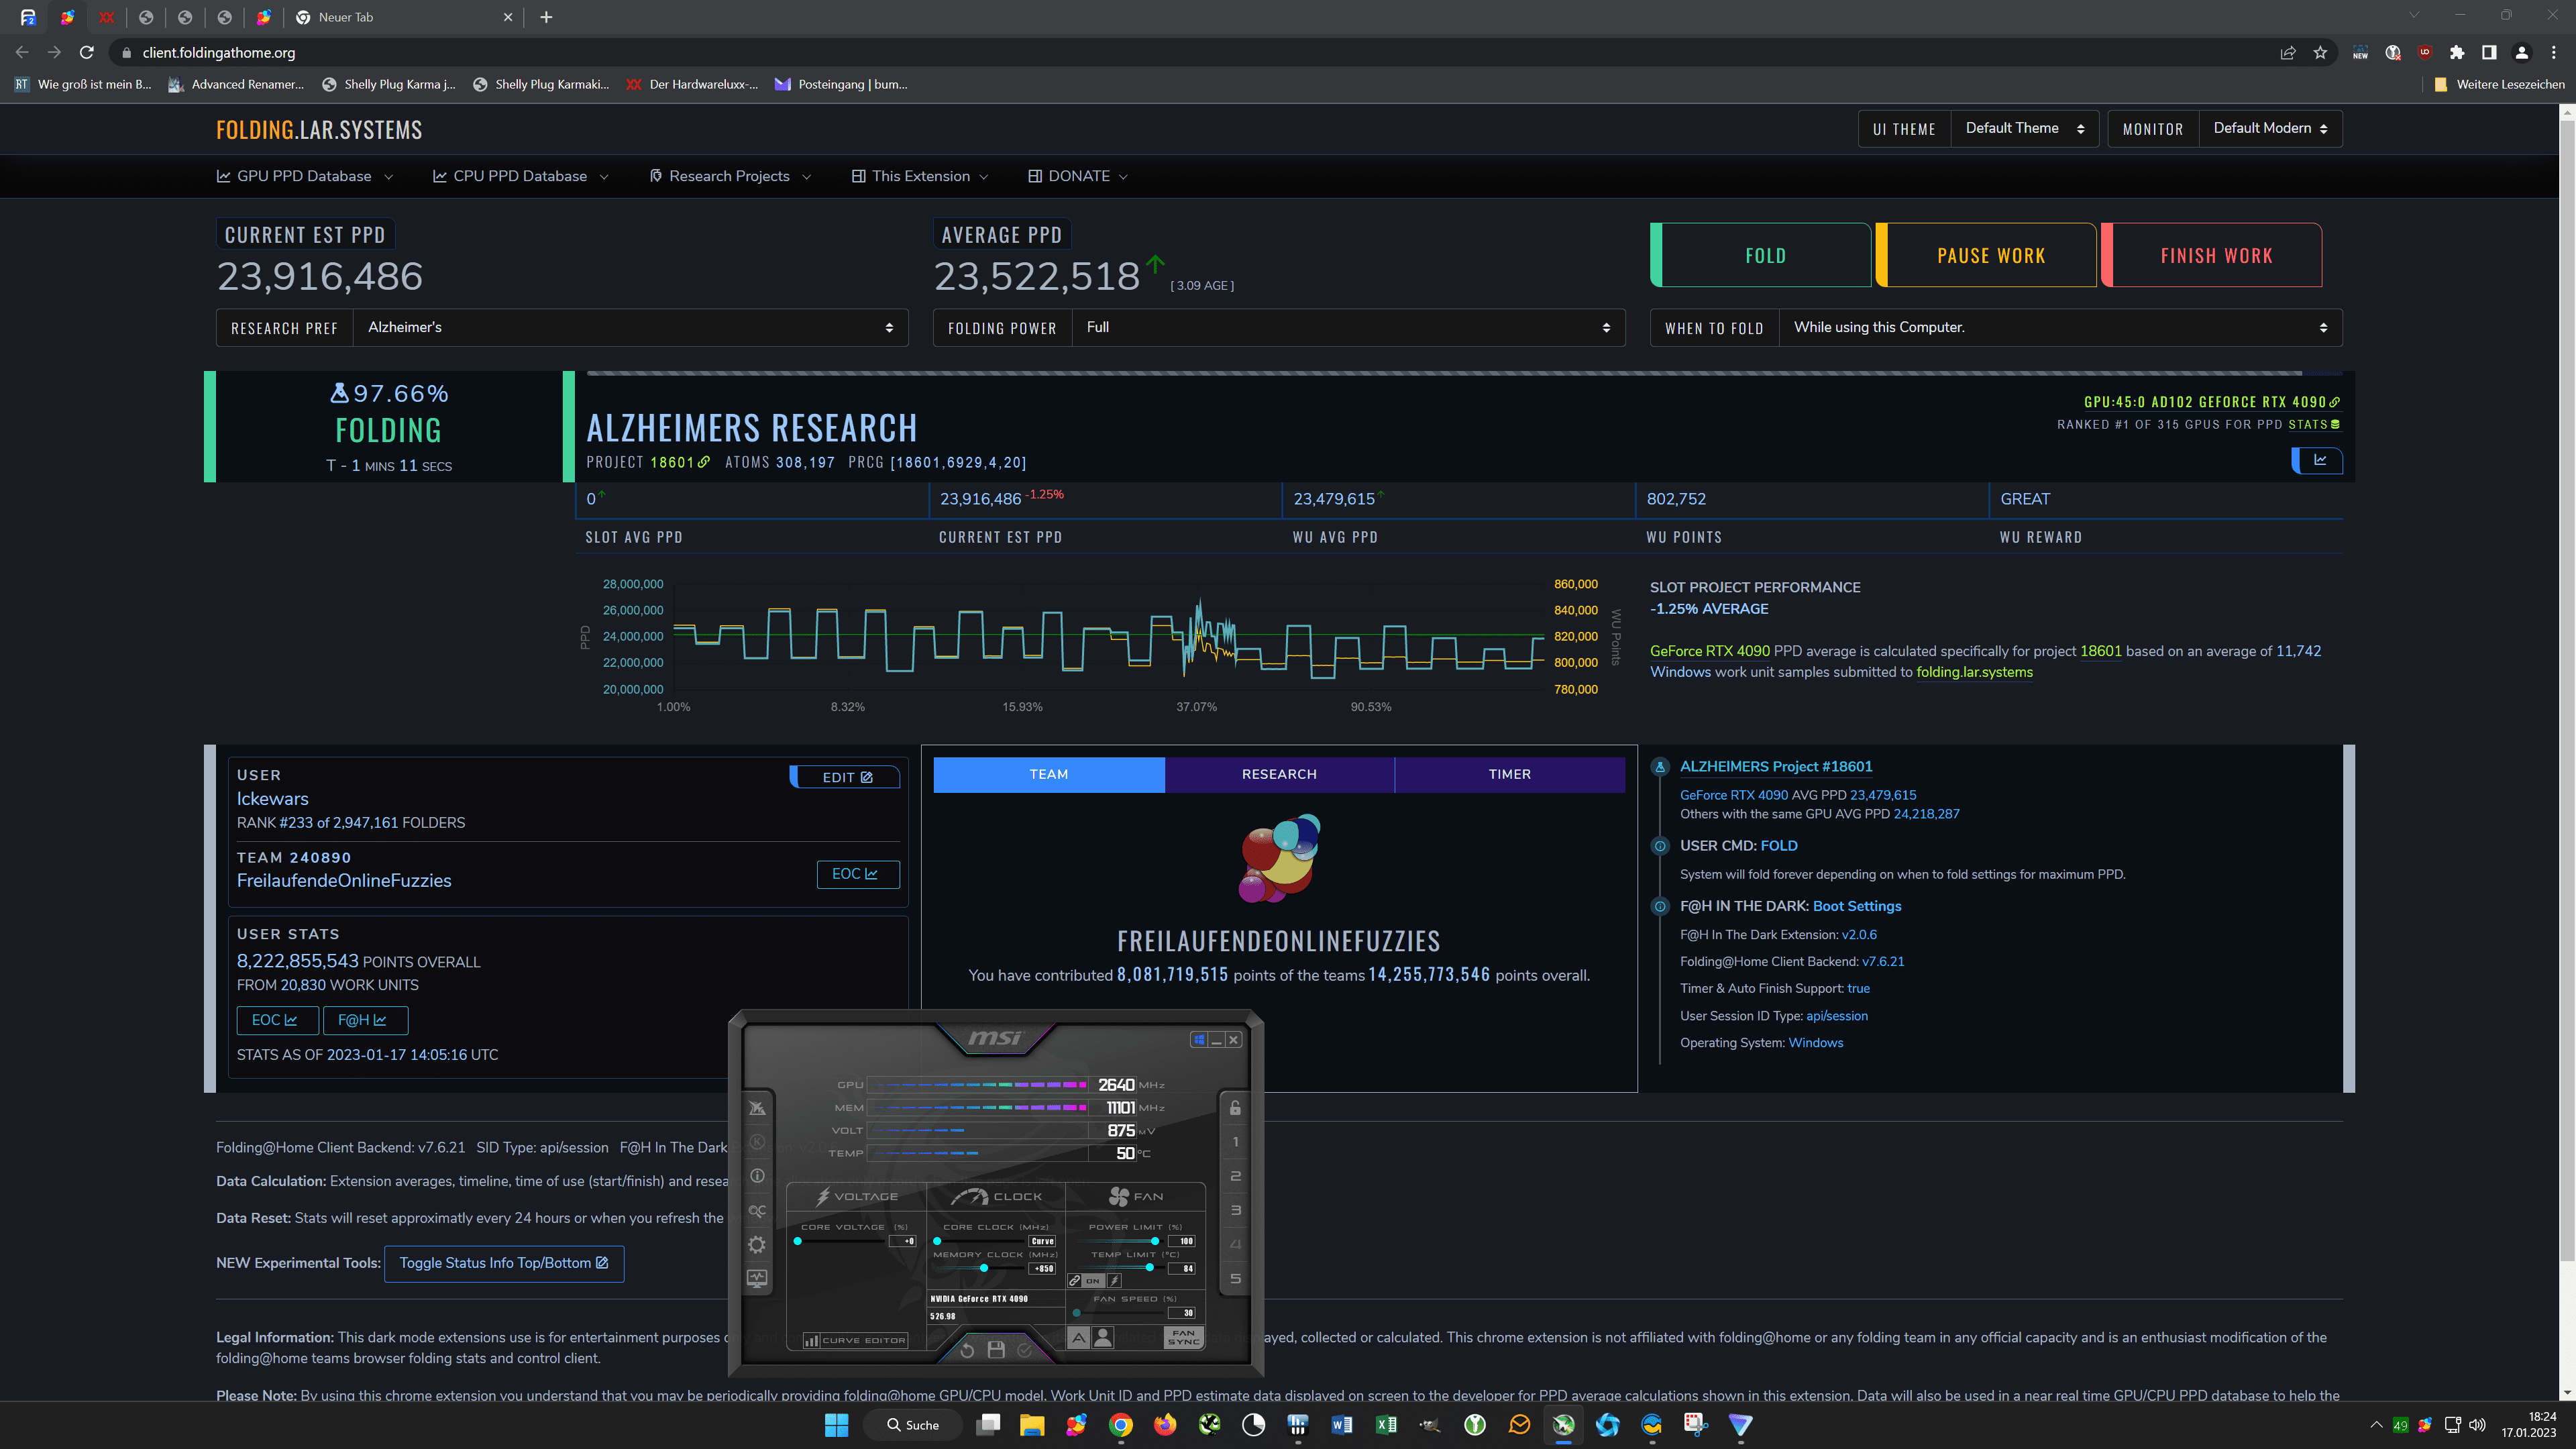The width and height of the screenshot is (2576, 1449).
Task: Open slot performance chart icon button
Action: 2319,460
